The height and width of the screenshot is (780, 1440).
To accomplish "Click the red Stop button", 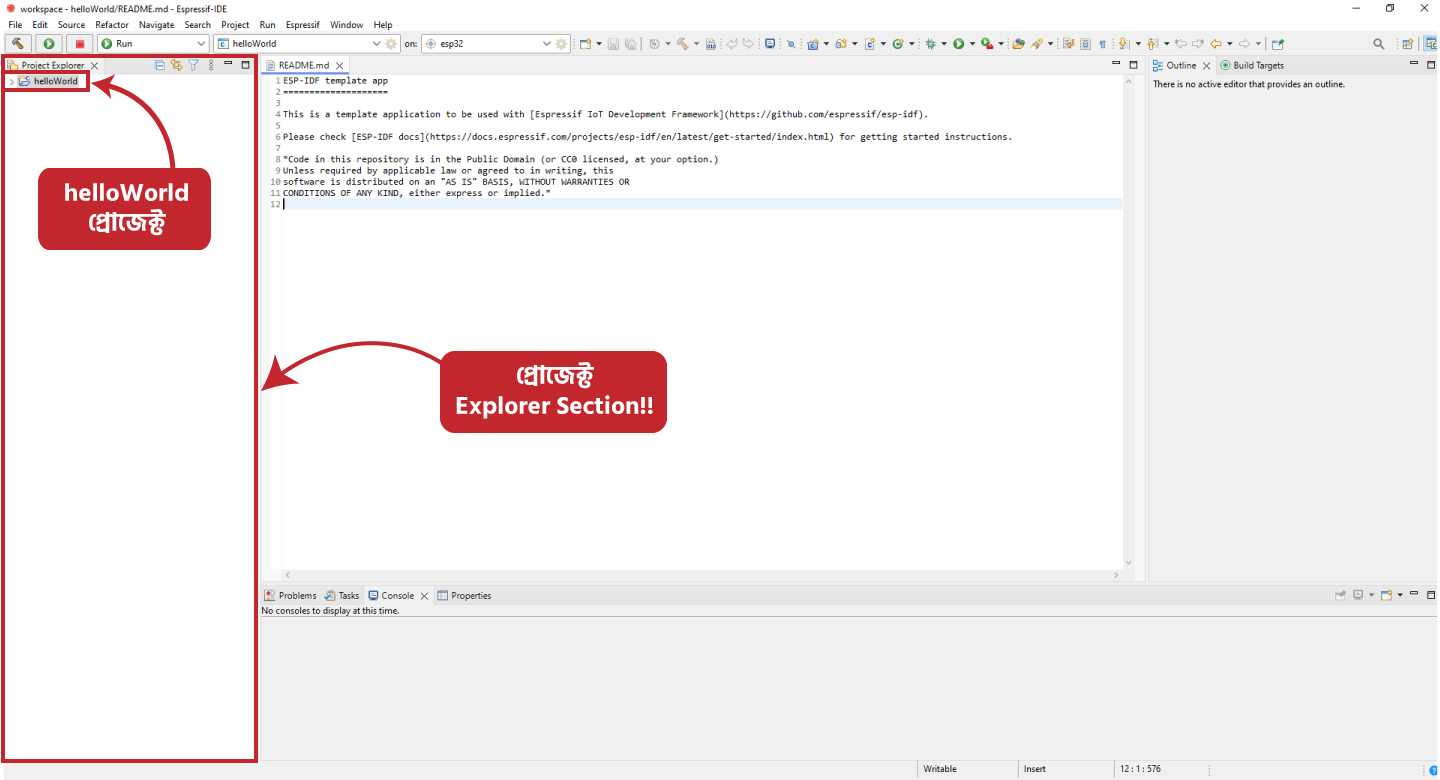I will click(79, 44).
